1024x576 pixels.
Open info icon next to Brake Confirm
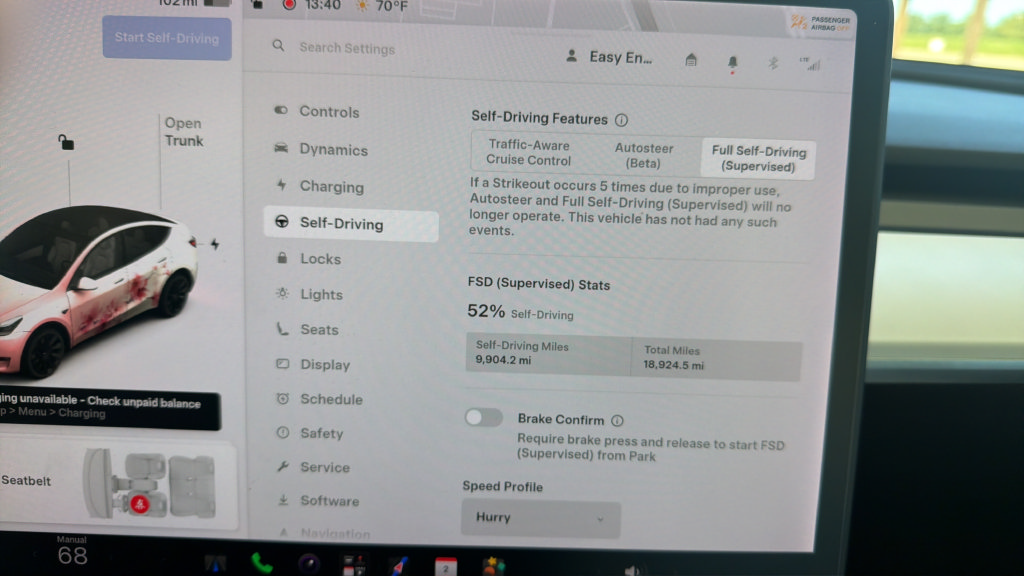pyautogui.click(x=617, y=421)
